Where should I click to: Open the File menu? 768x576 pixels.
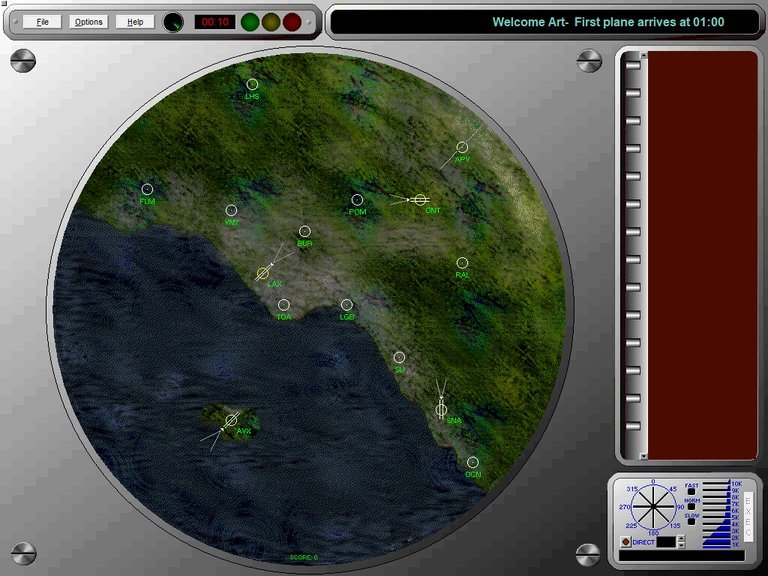point(42,21)
